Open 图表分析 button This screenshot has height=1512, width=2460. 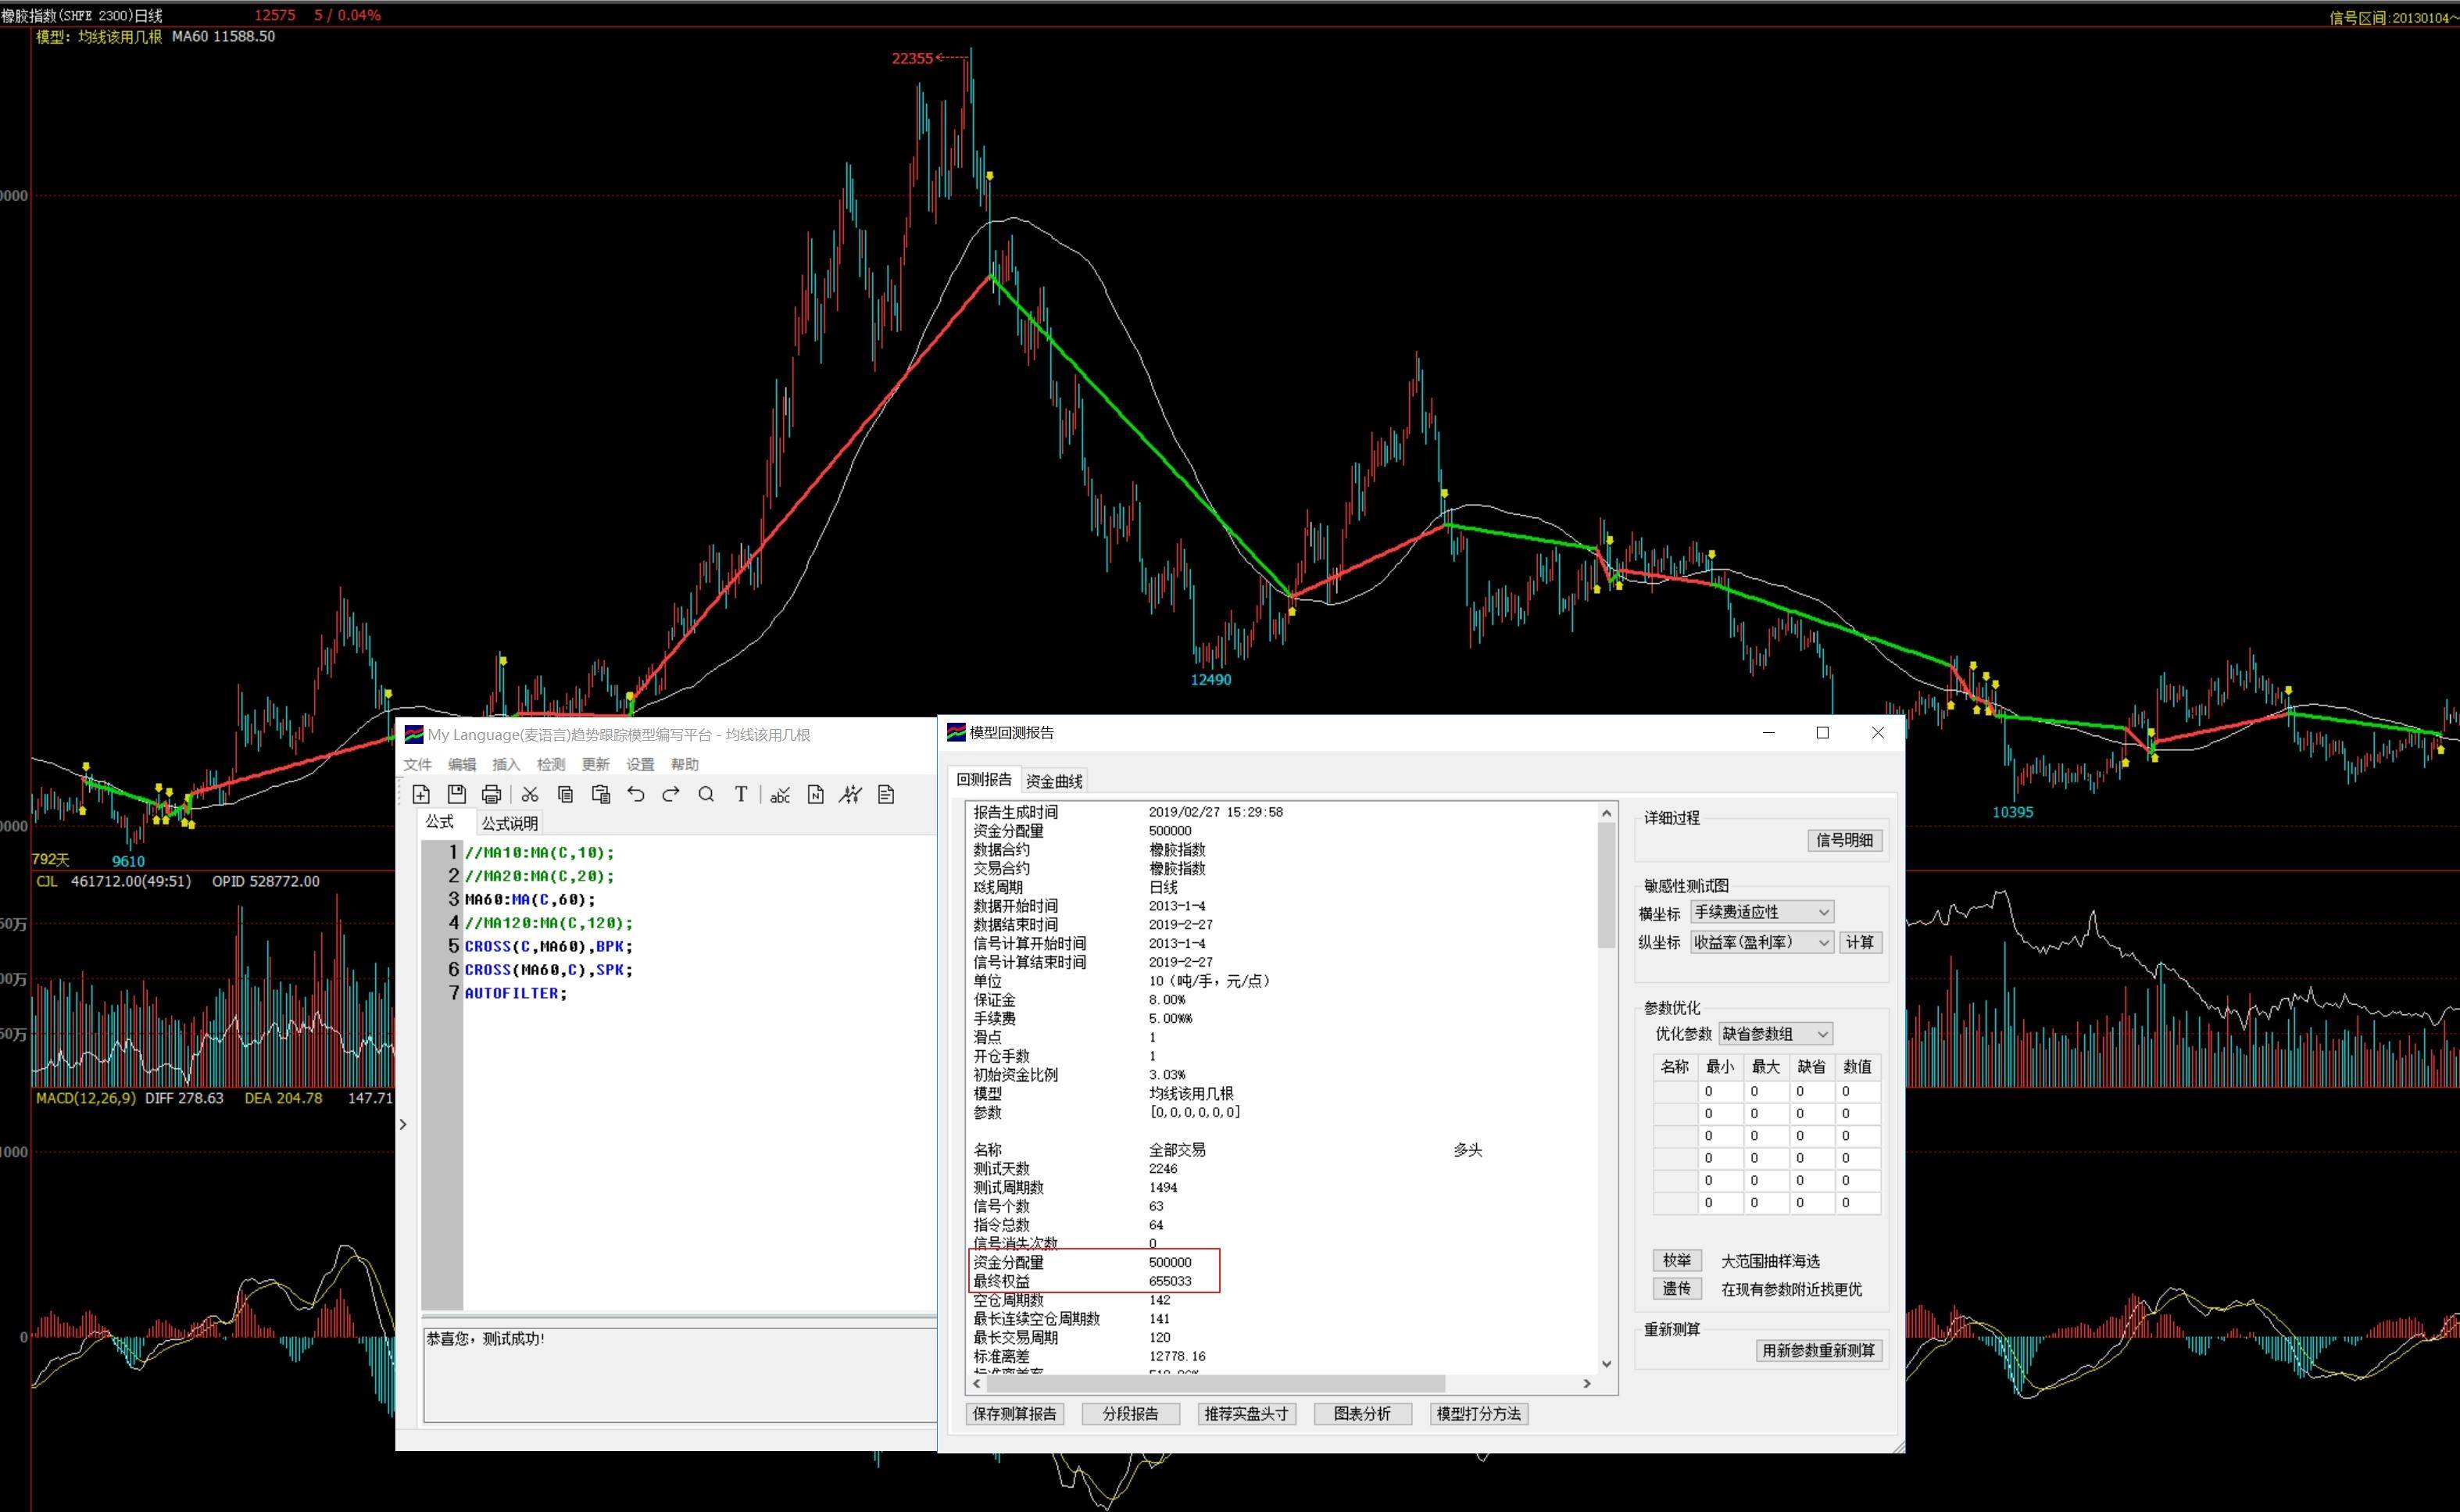(x=1363, y=1414)
